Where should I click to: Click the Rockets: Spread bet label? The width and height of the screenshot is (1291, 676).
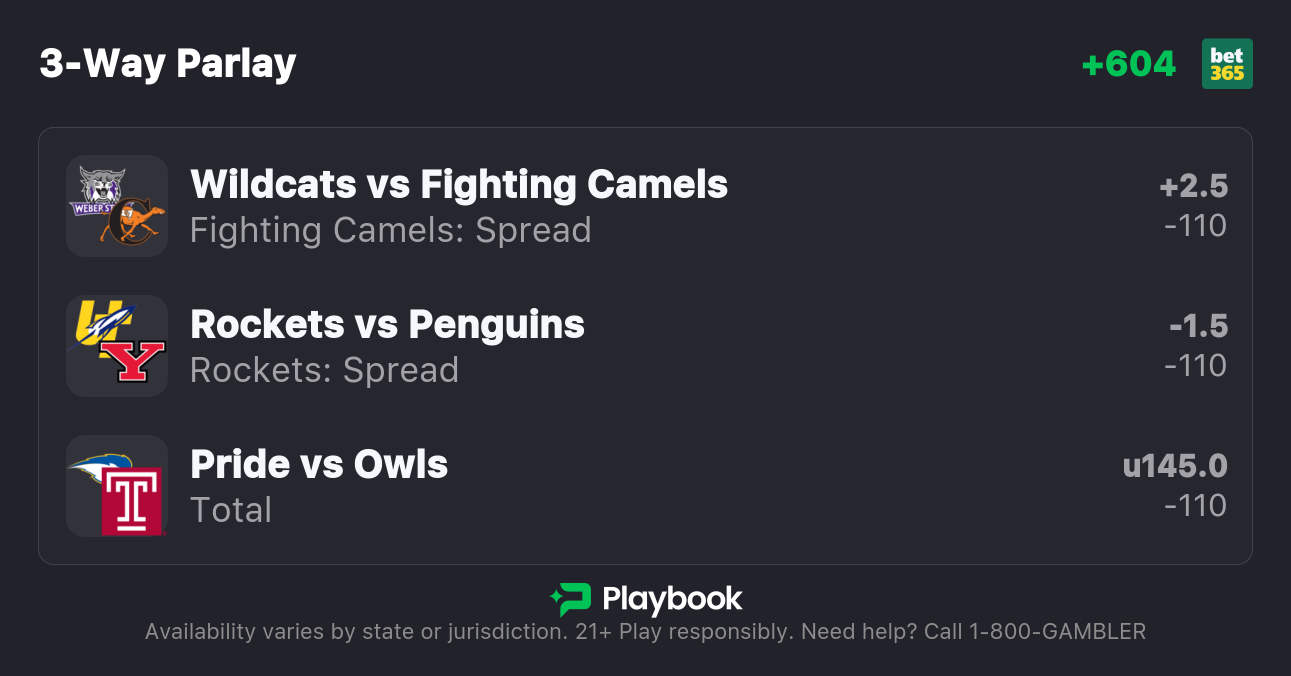(324, 370)
